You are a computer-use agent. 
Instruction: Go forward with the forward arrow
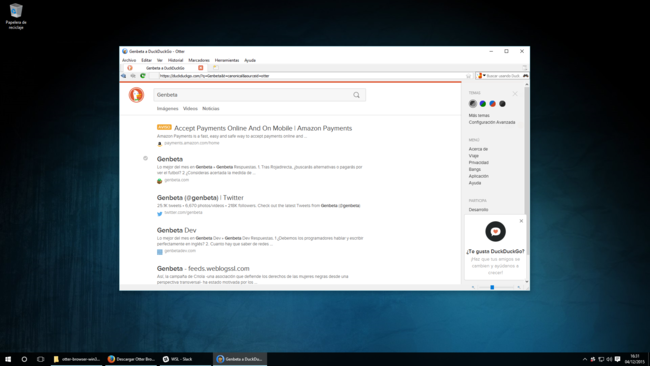(133, 76)
